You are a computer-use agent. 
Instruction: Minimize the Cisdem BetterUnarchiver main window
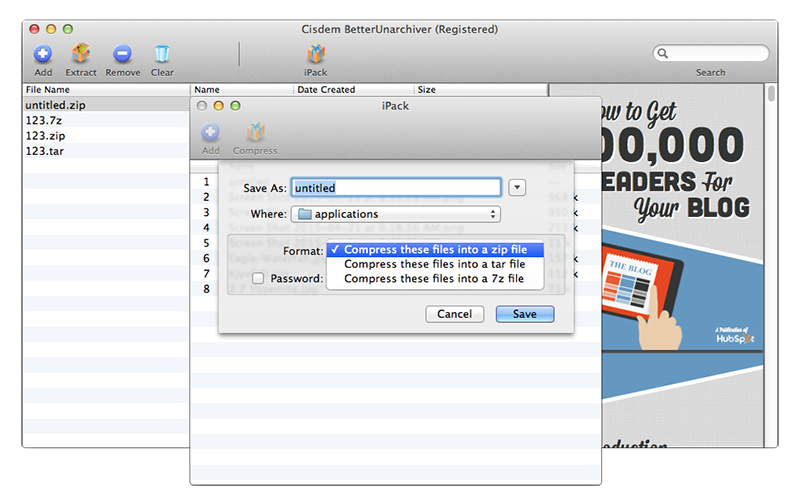51,29
